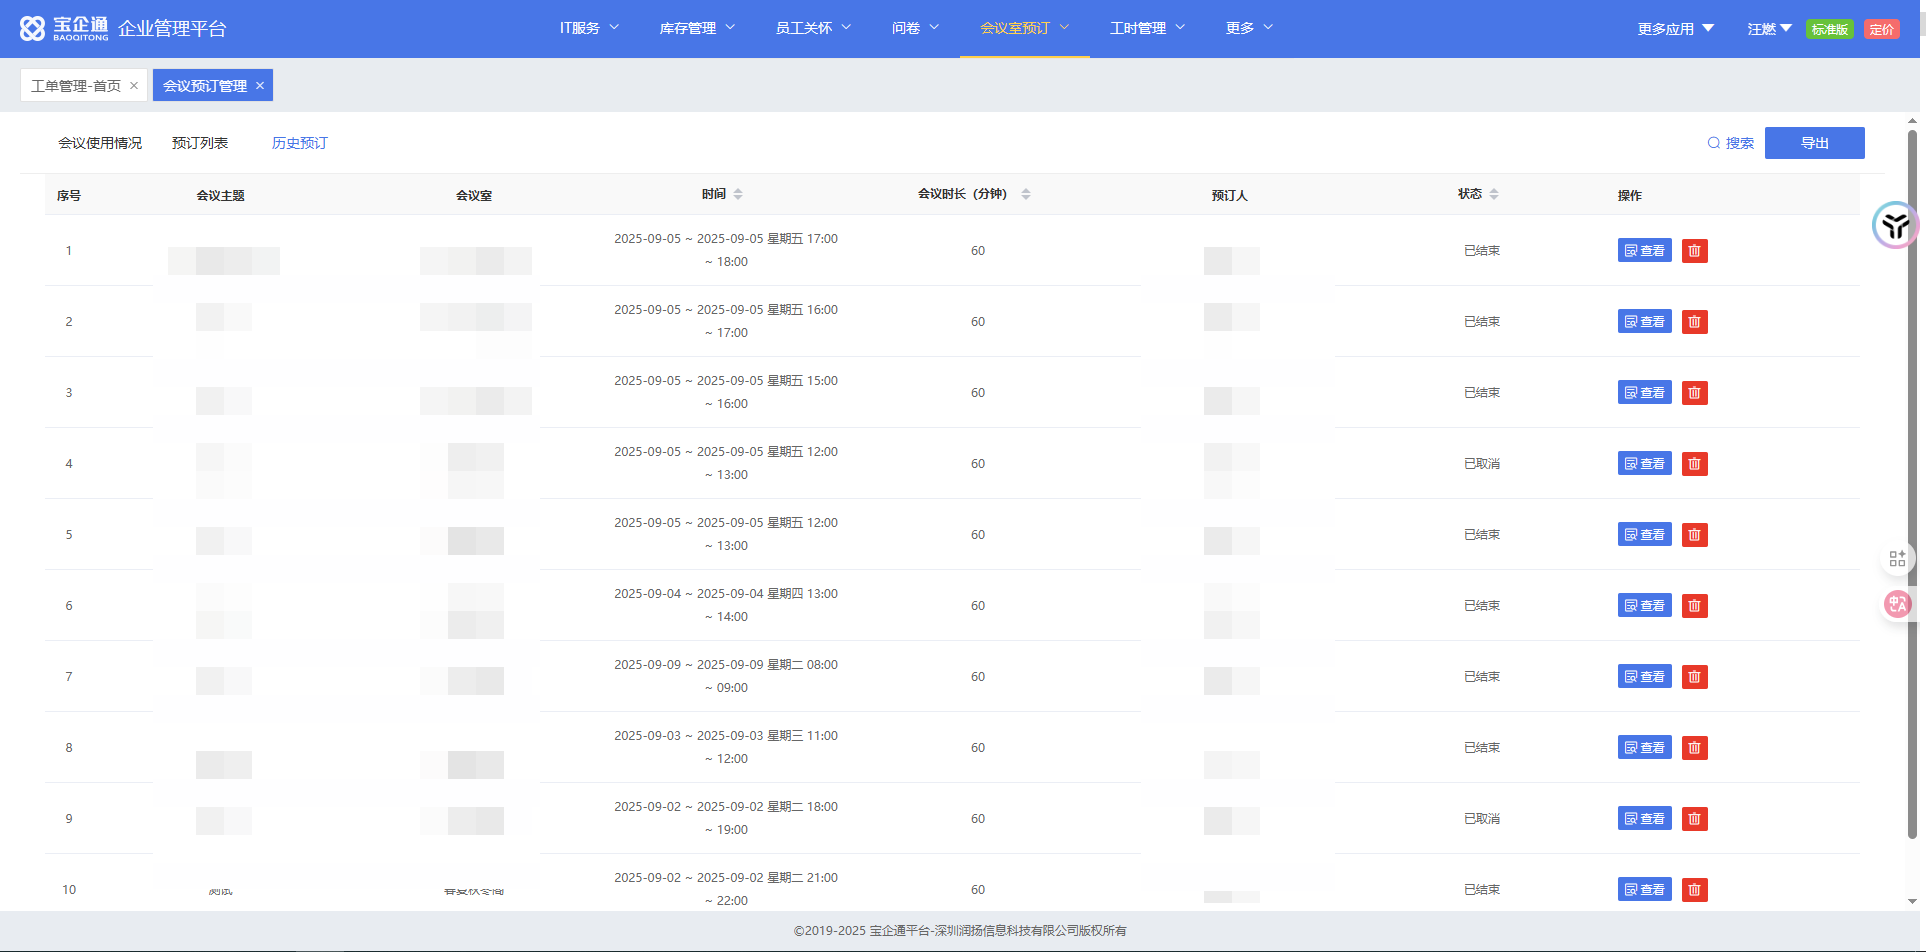Click the Baoqitong logo icon

tap(33, 29)
